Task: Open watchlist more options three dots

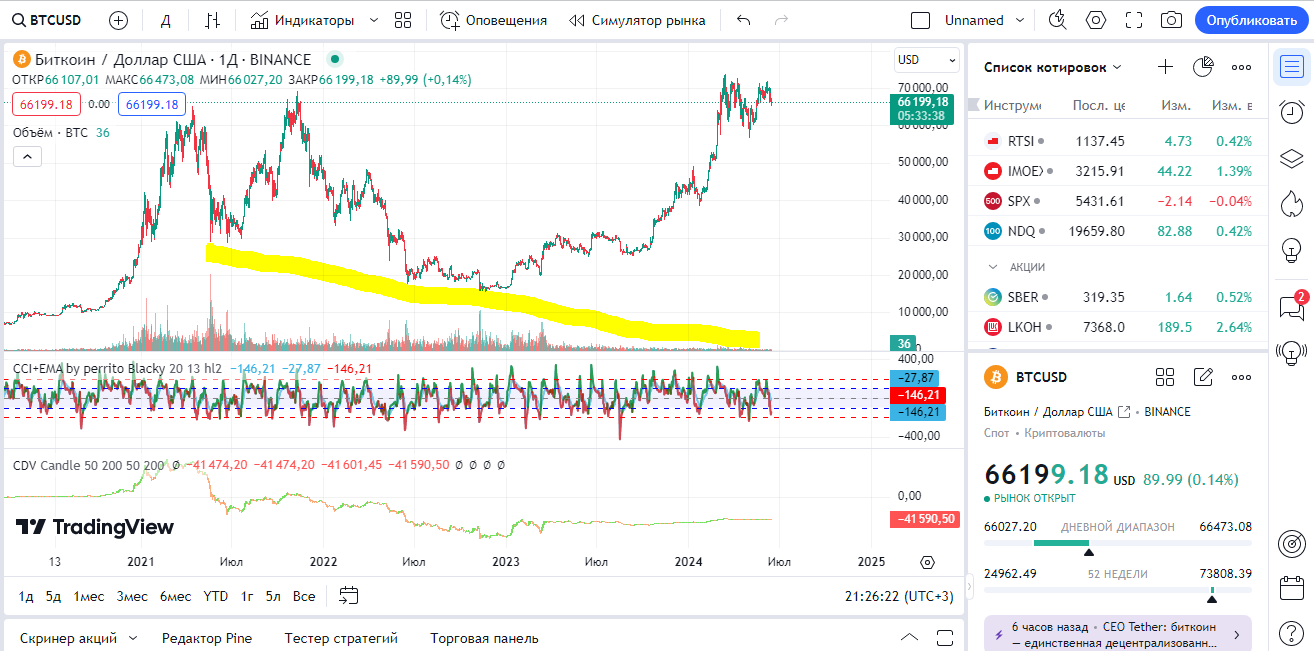Action: (x=1241, y=67)
